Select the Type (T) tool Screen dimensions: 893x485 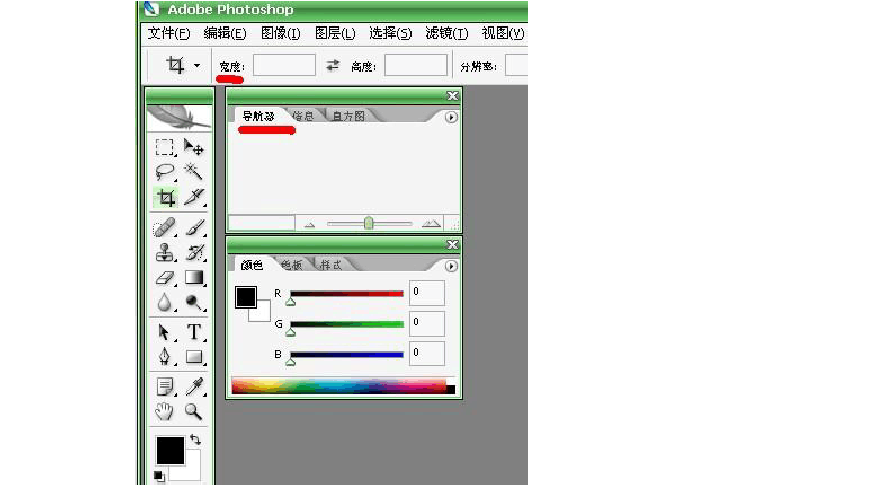(x=194, y=331)
